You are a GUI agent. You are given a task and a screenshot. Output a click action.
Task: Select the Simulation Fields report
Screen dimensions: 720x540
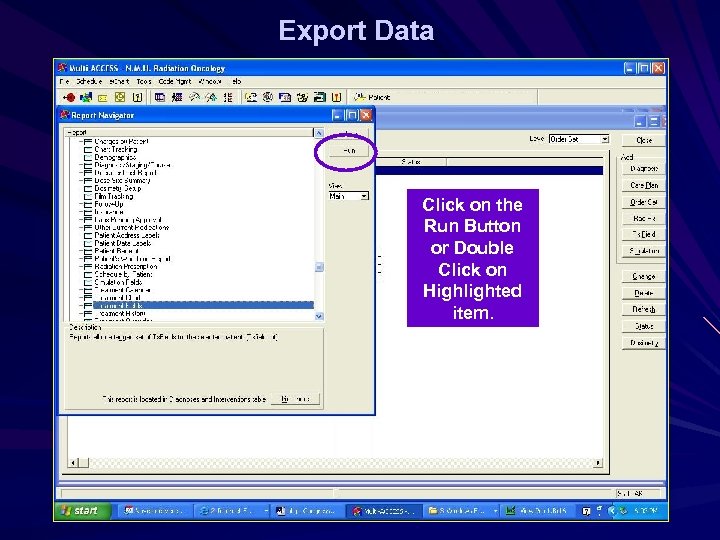[x=118, y=282]
